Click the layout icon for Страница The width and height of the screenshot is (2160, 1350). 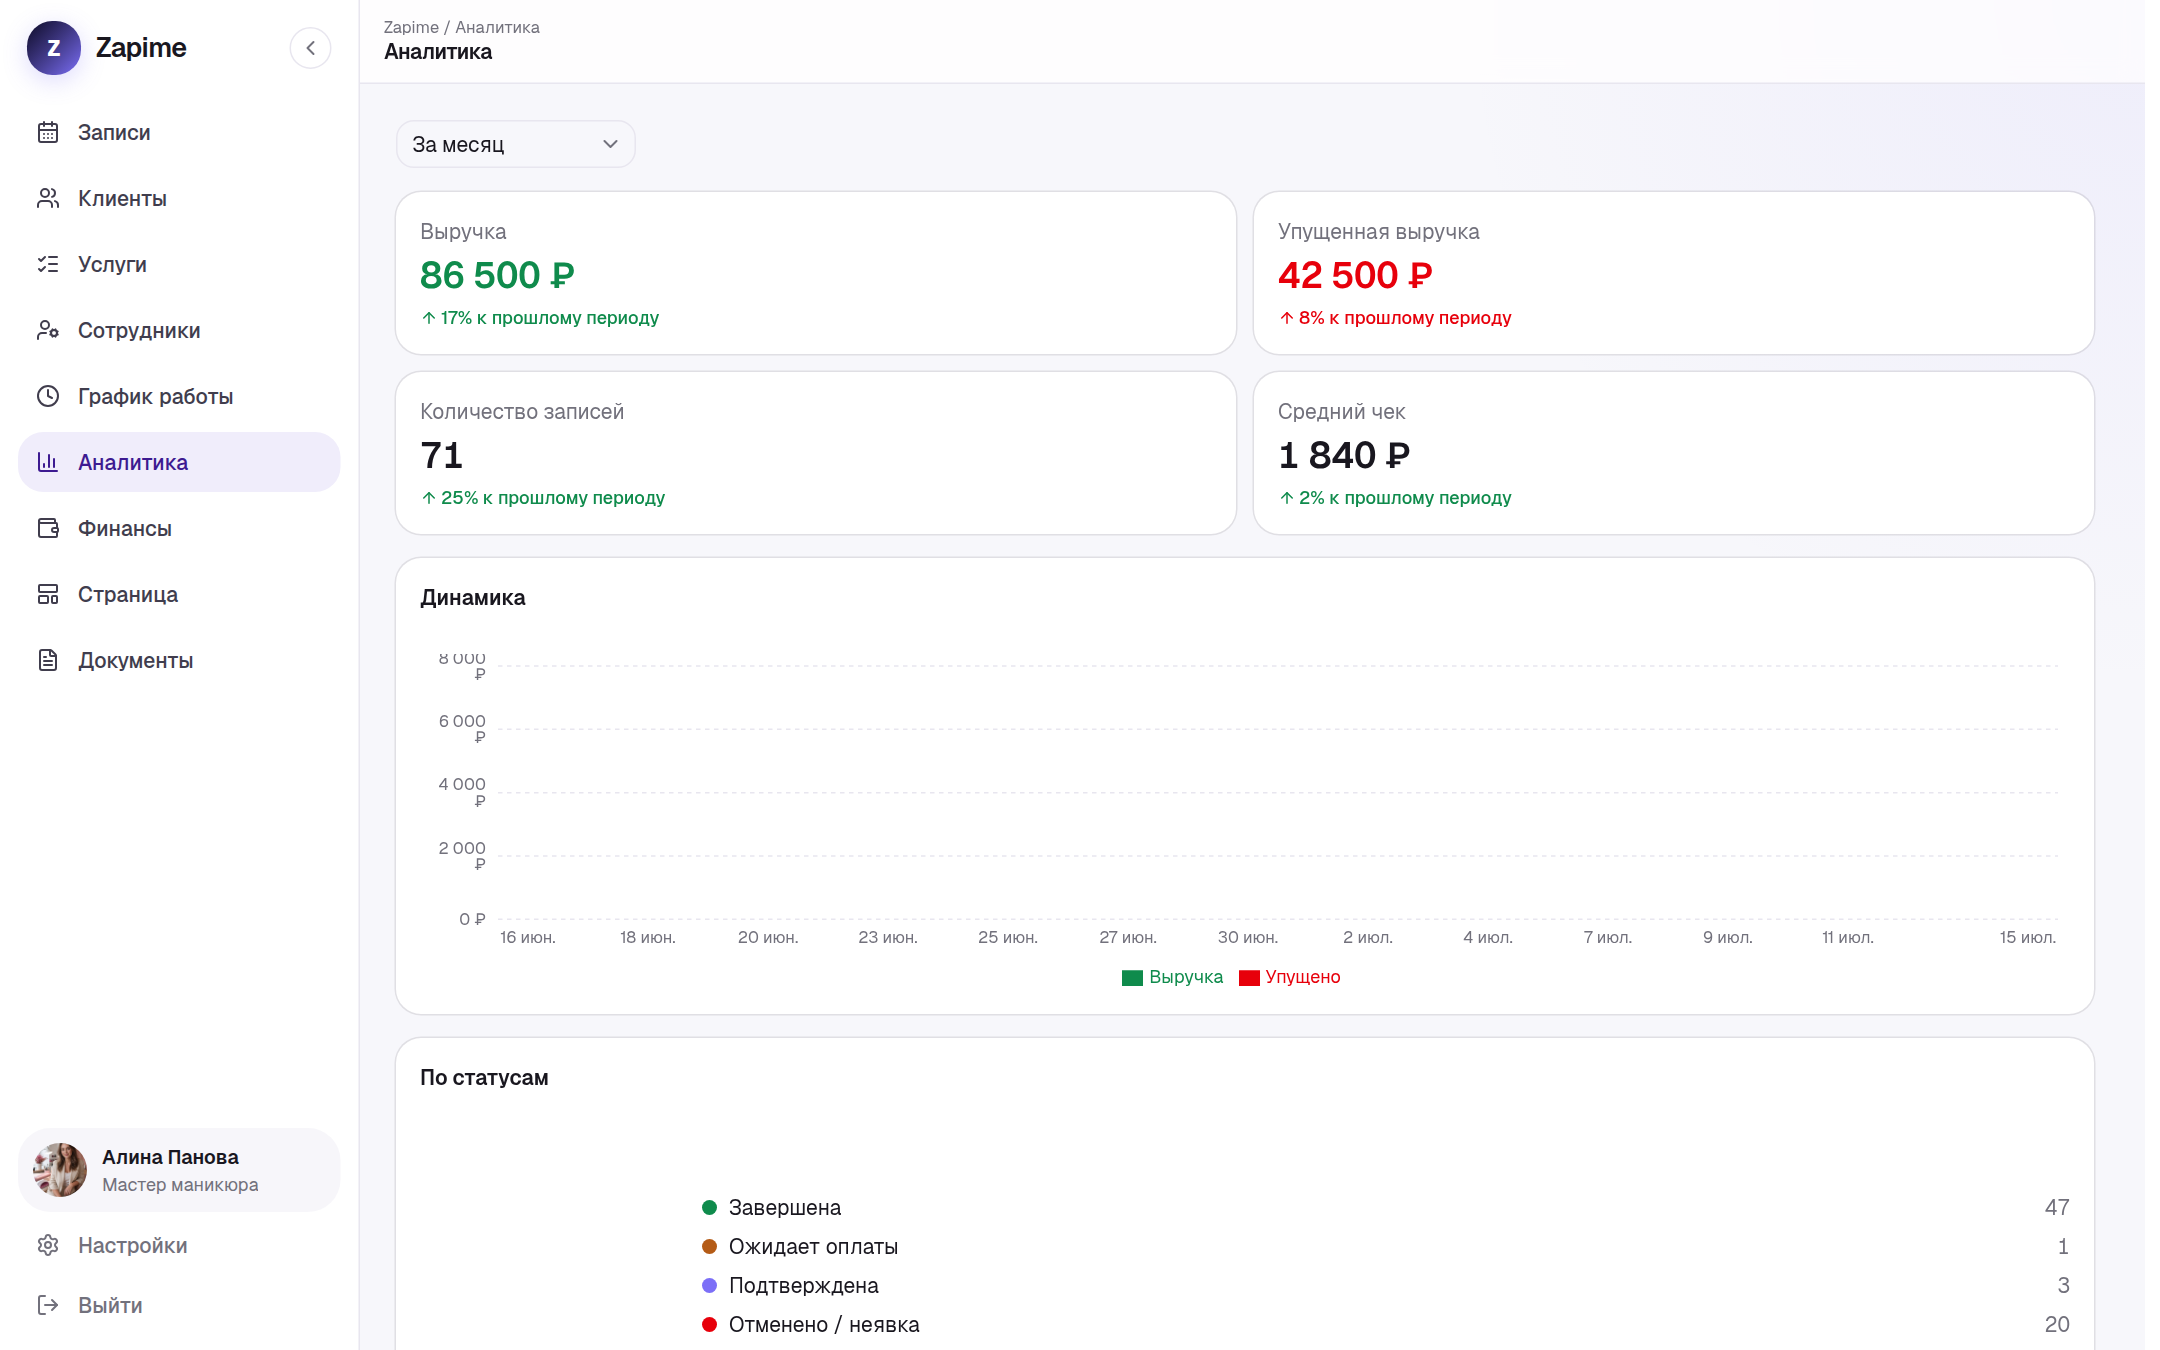click(48, 594)
